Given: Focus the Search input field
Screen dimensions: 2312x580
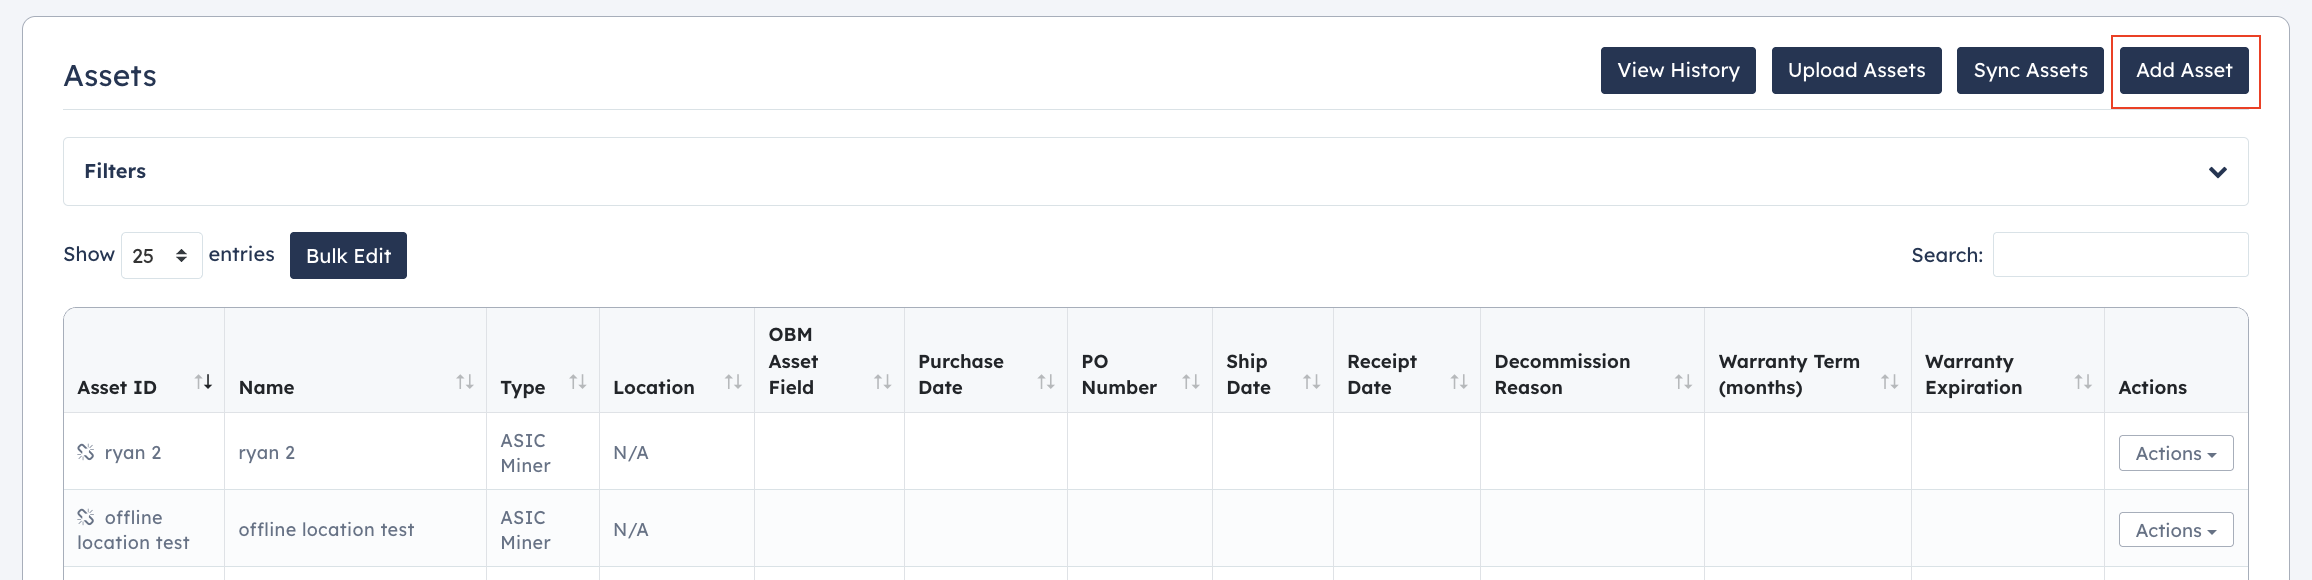Looking at the screenshot, I should pos(2120,255).
